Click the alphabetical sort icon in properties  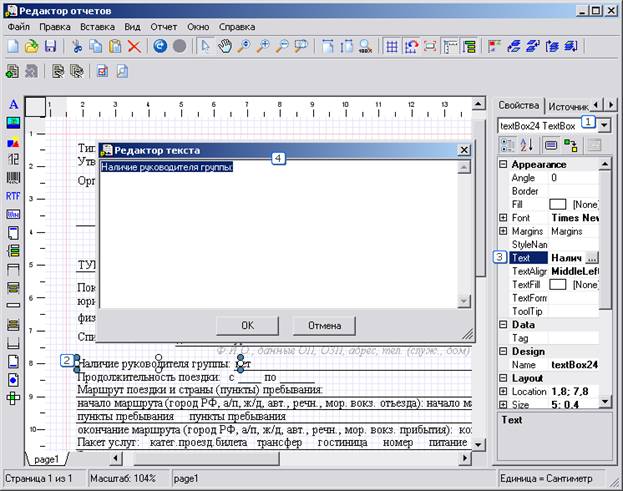point(527,145)
